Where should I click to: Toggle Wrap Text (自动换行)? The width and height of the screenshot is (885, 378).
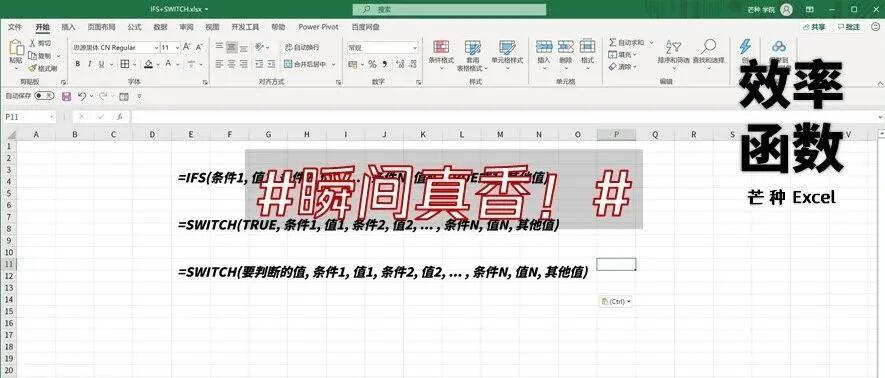click(302, 47)
